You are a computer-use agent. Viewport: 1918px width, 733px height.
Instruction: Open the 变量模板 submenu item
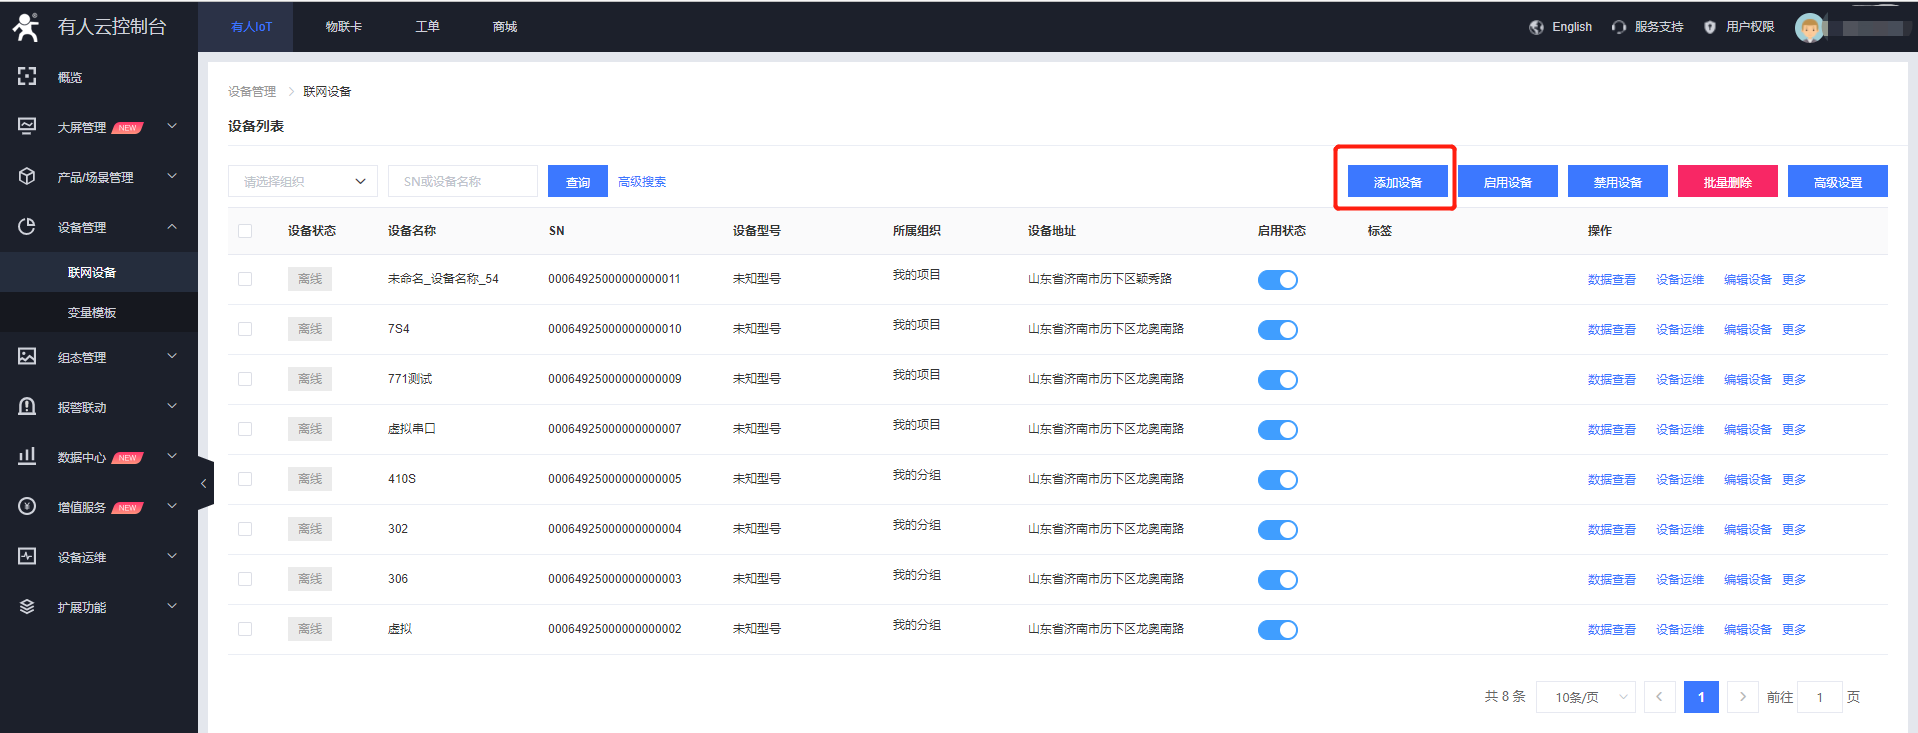92,313
